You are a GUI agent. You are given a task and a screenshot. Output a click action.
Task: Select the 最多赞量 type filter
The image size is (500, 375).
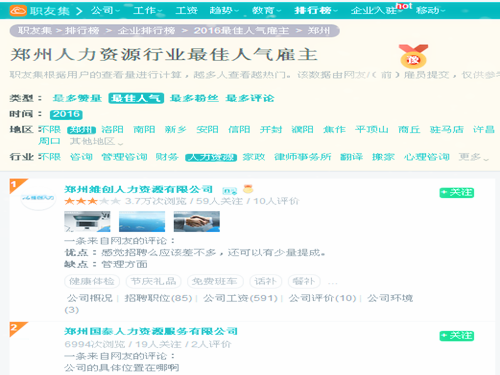(77, 98)
